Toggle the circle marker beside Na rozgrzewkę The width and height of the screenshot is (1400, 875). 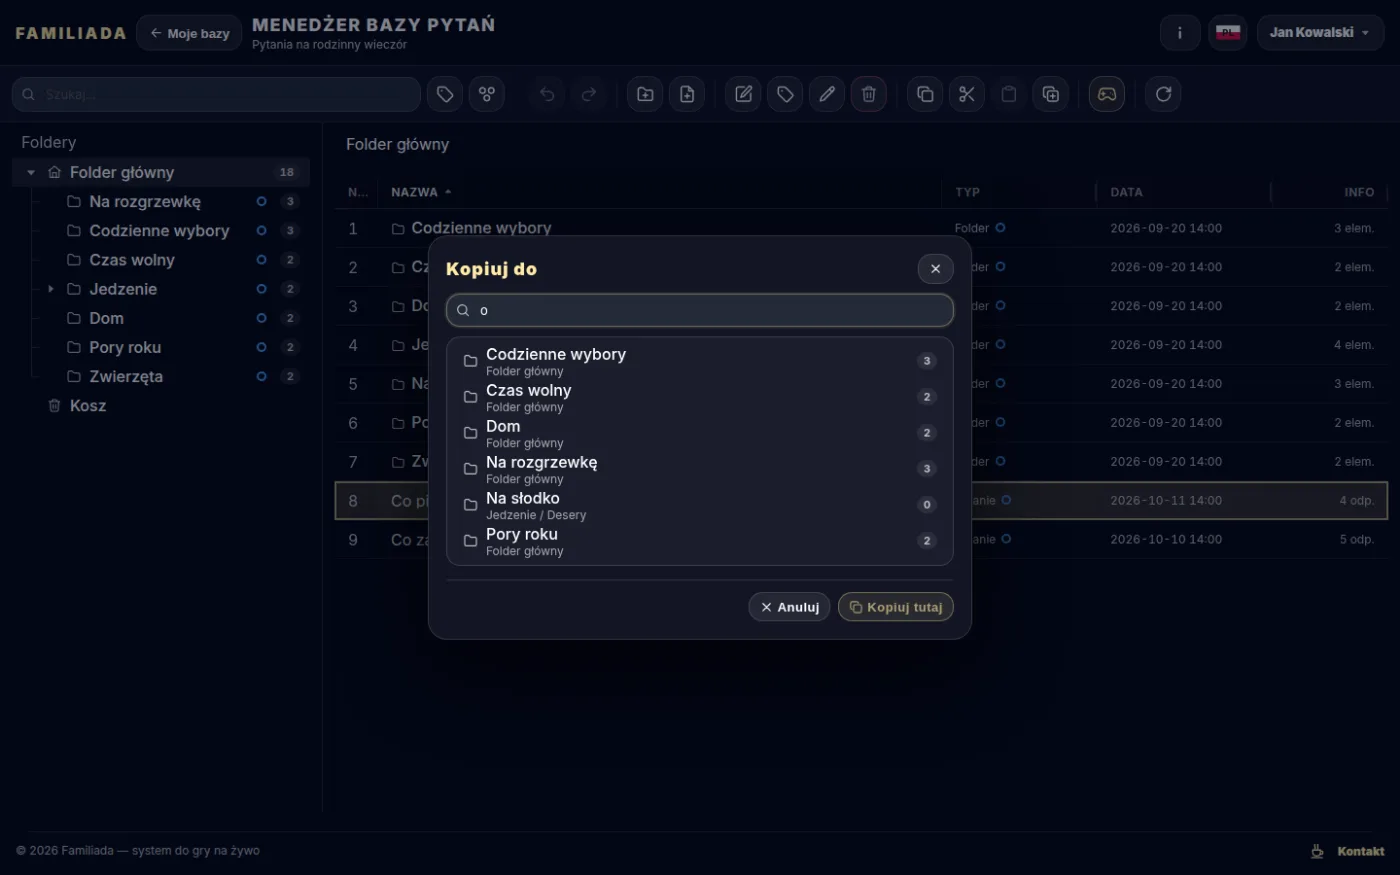point(261,201)
